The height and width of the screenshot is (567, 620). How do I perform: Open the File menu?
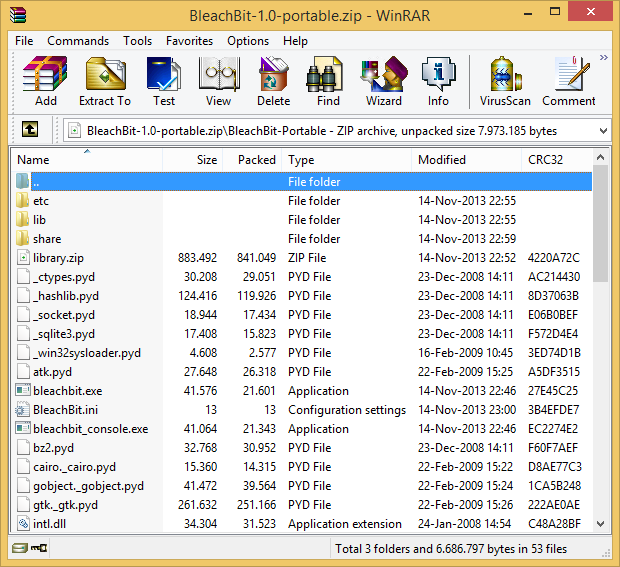pos(24,41)
